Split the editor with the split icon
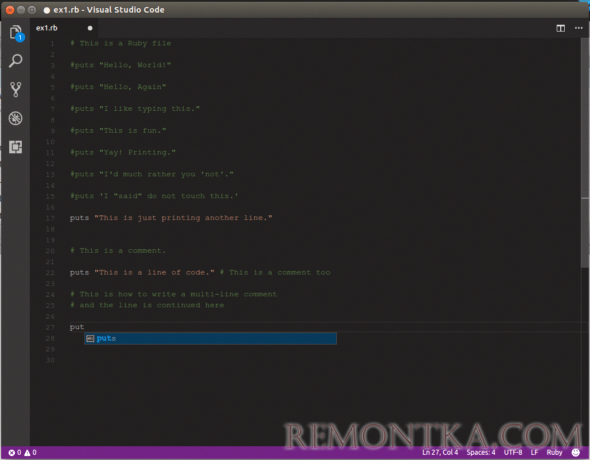This screenshot has width=590, height=460. pyautogui.click(x=560, y=28)
